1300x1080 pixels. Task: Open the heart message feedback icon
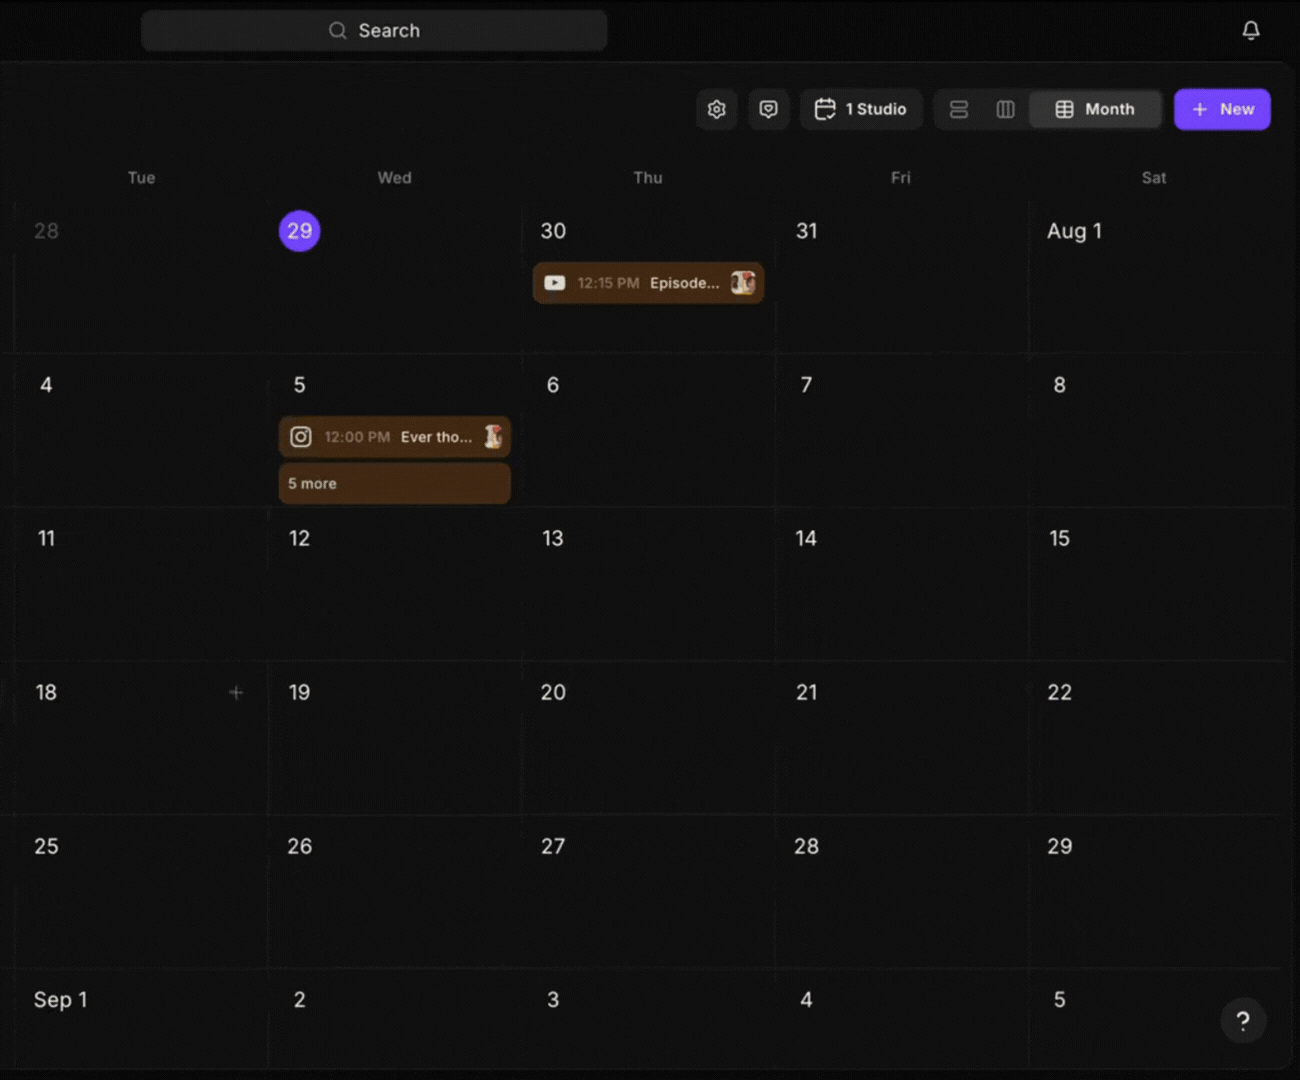pyautogui.click(x=768, y=109)
